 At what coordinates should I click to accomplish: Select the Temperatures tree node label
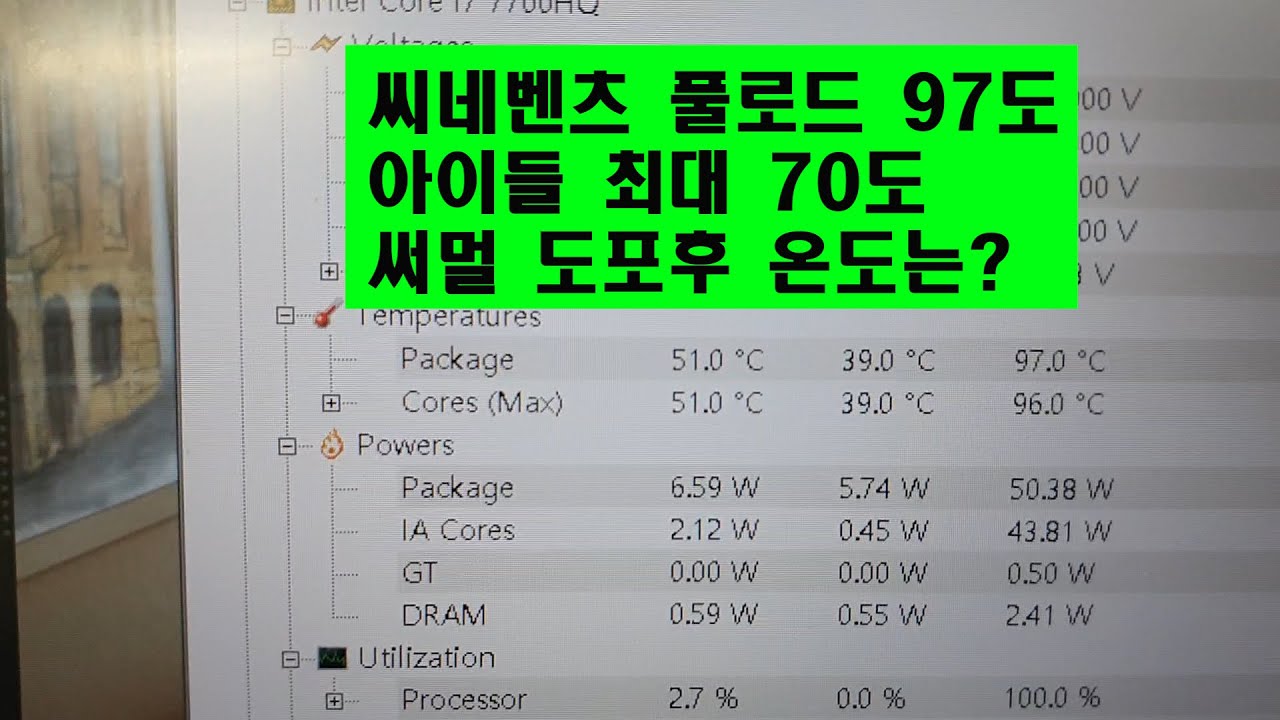pyautogui.click(x=448, y=317)
